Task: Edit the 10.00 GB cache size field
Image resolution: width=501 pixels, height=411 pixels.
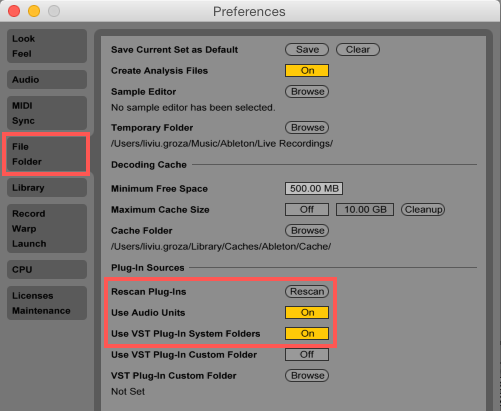Action: pyautogui.click(x=365, y=209)
